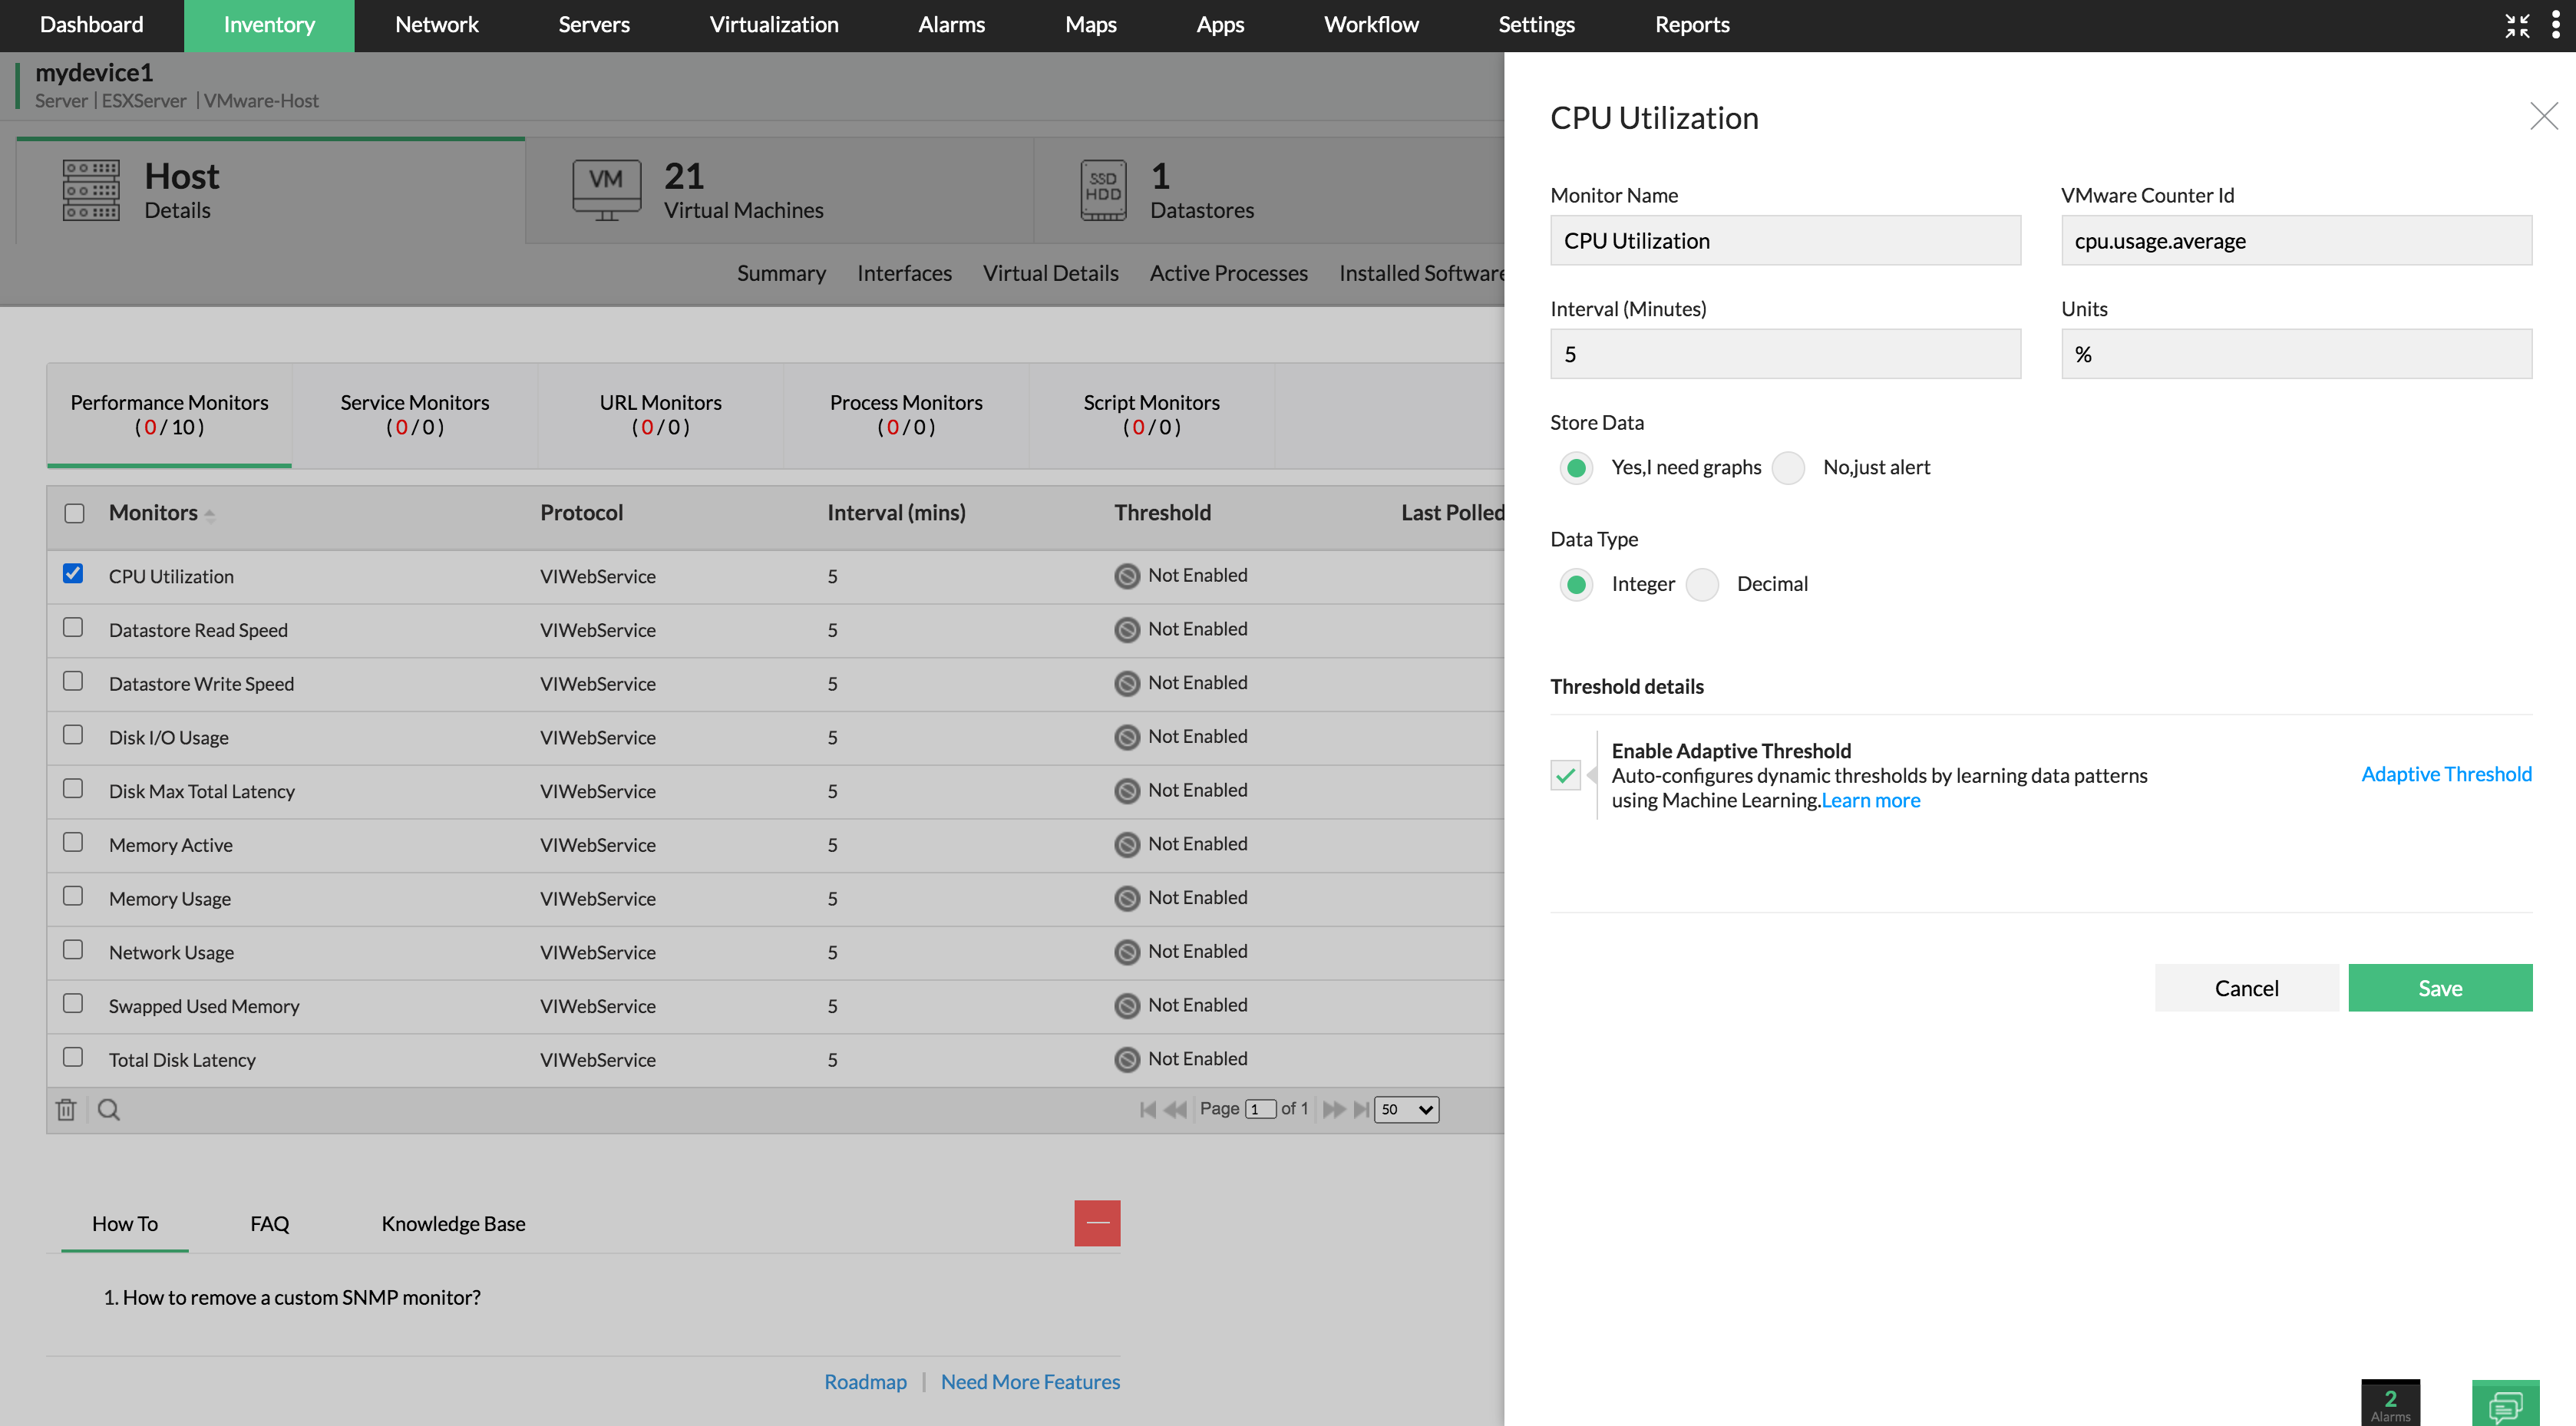Image resolution: width=2576 pixels, height=1426 pixels.
Task: Open the page size 50 dropdown
Action: 1406,1109
